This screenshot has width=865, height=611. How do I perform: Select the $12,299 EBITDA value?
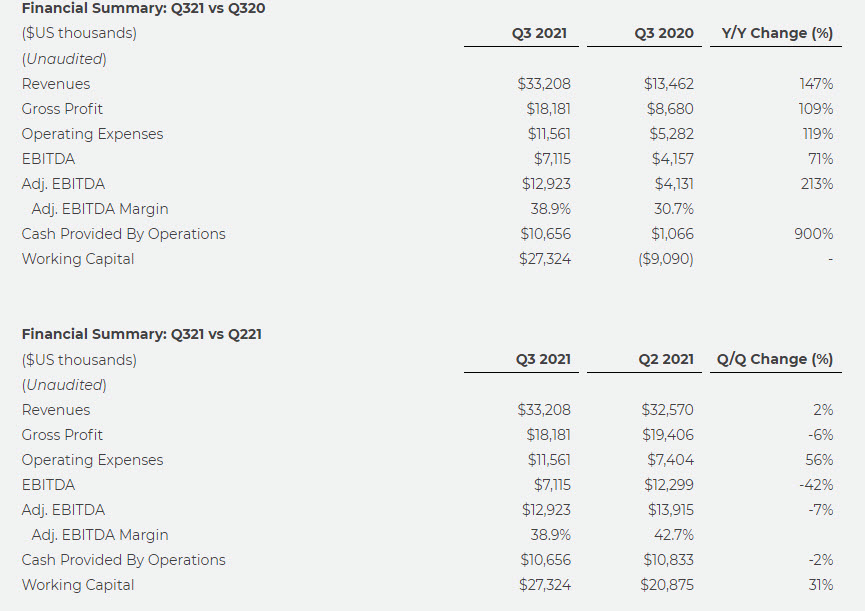click(x=667, y=485)
